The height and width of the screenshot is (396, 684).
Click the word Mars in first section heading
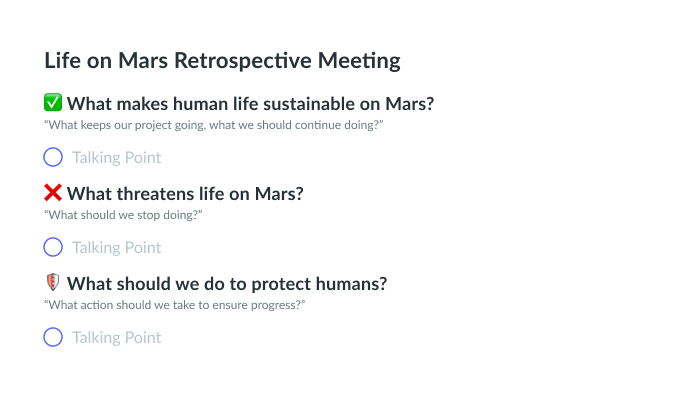(x=410, y=104)
